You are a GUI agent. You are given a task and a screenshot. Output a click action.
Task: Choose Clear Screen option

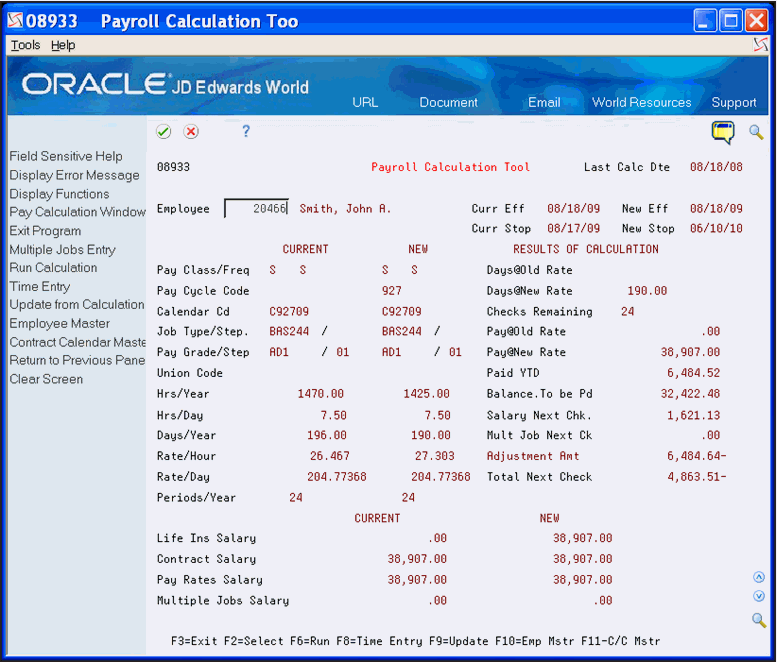(x=47, y=380)
